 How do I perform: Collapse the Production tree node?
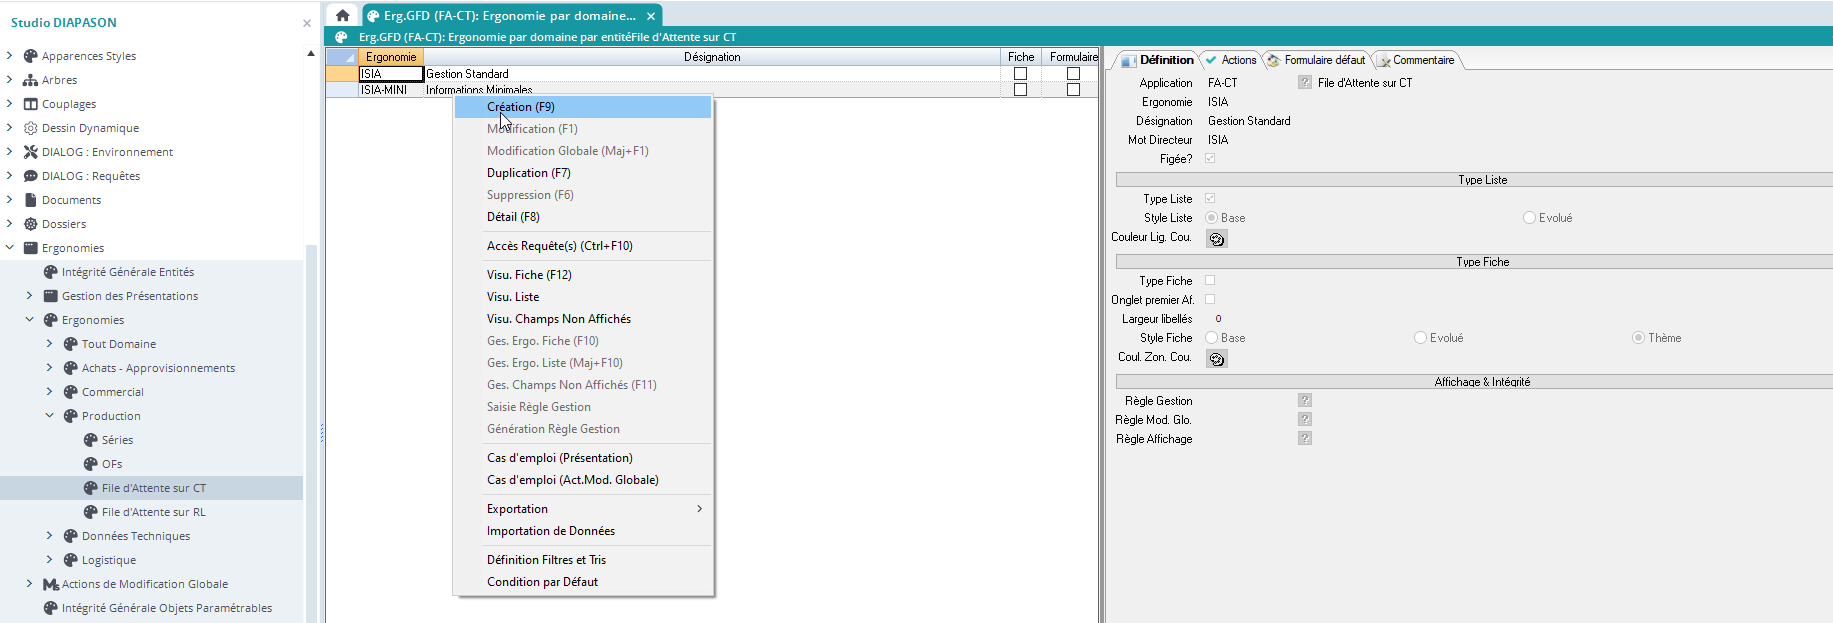tap(49, 416)
